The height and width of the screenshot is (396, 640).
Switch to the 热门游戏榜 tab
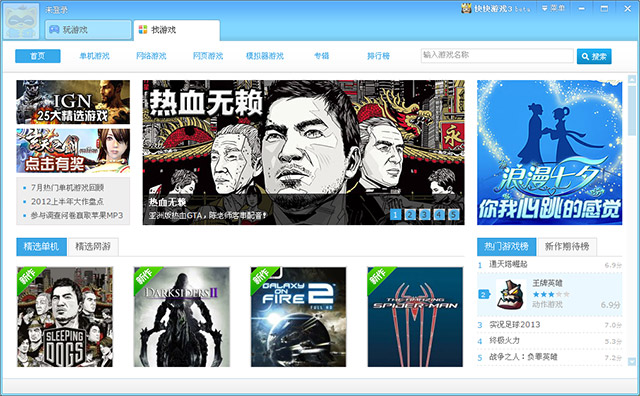507,247
